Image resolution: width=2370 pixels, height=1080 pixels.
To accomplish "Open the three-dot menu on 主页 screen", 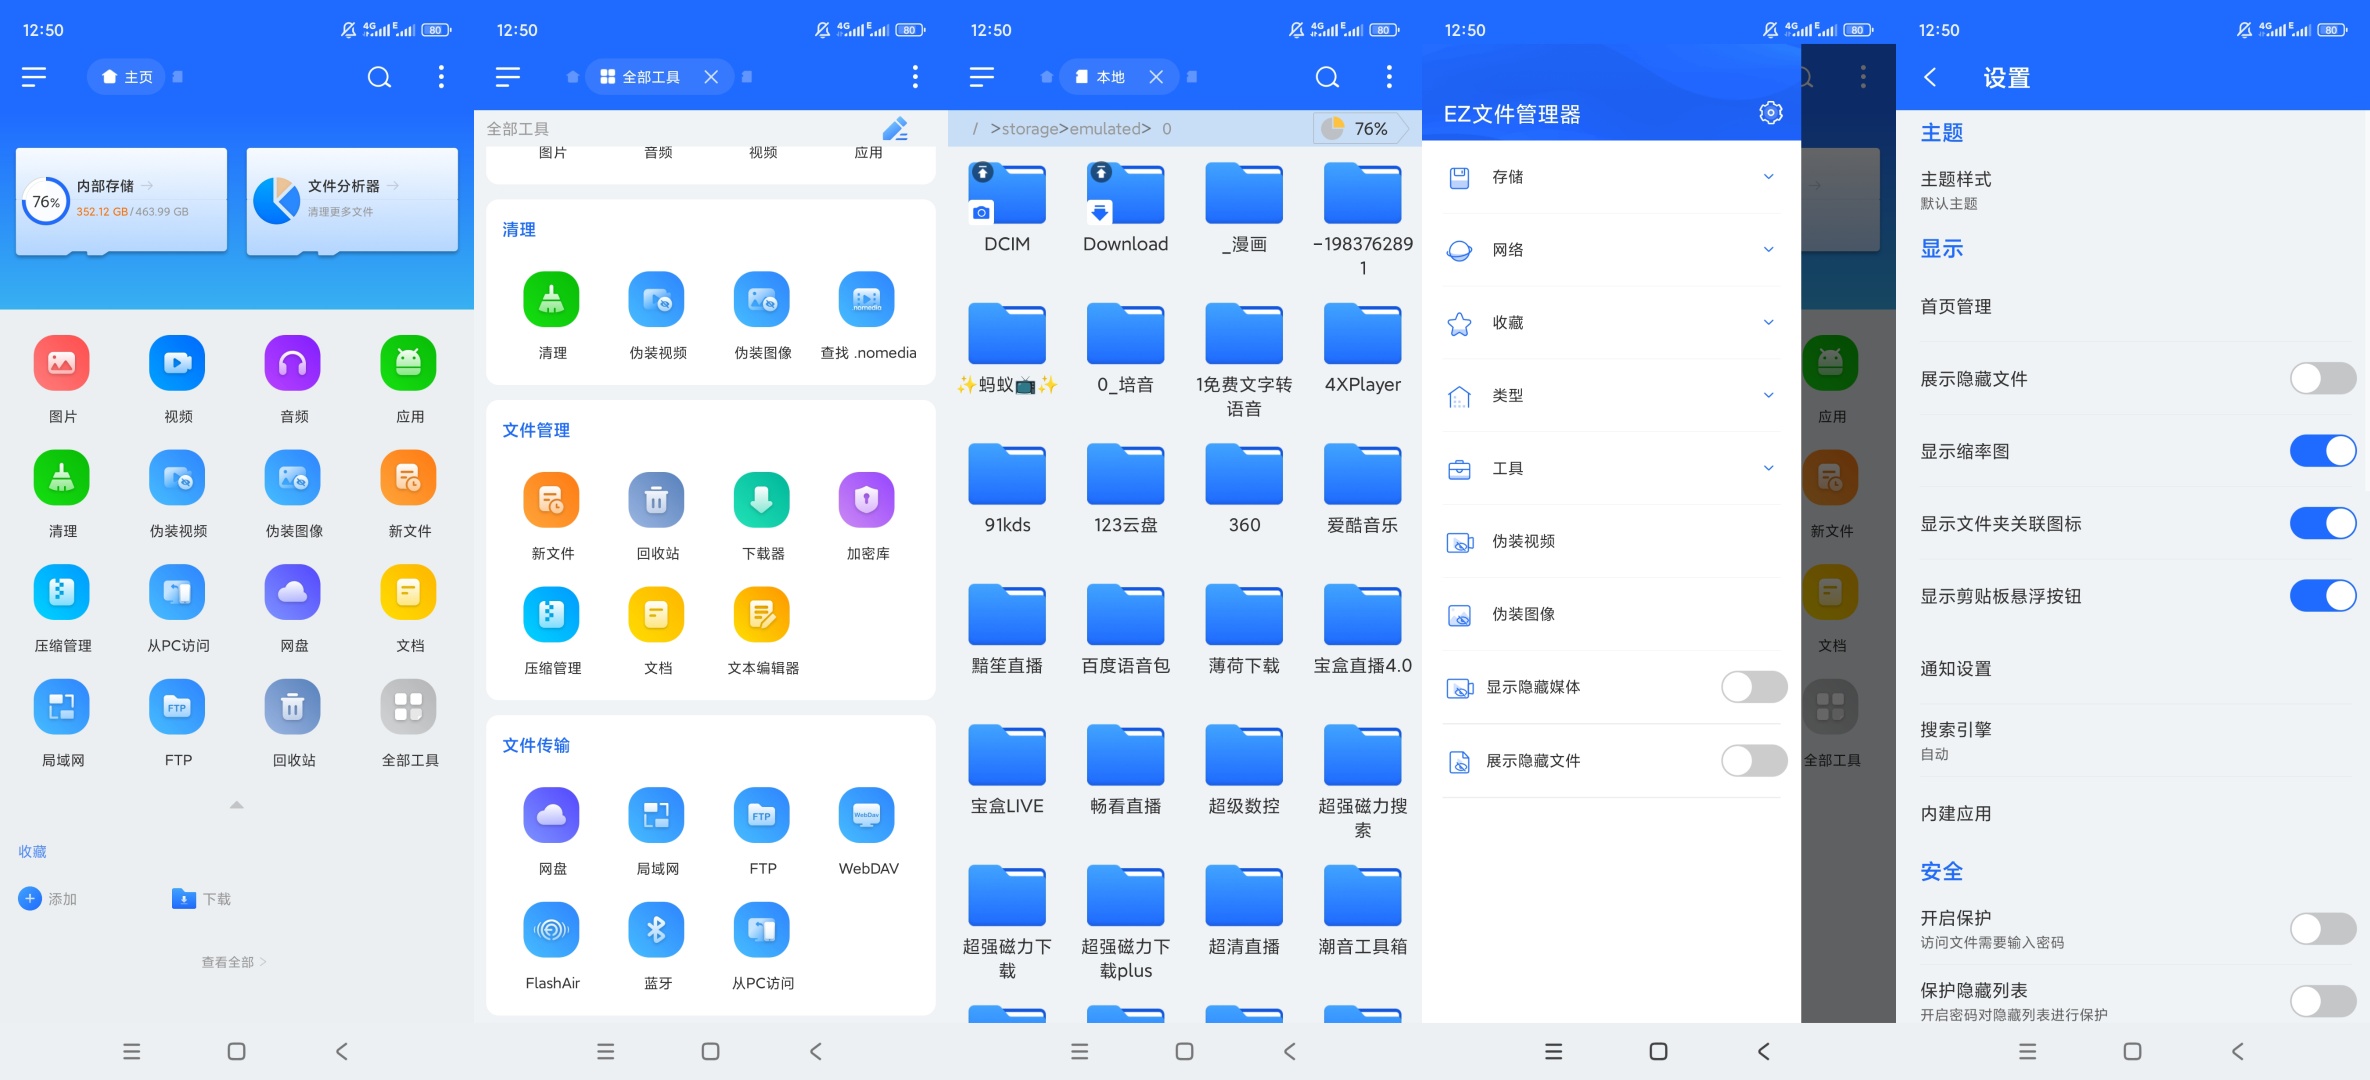I will tap(441, 77).
